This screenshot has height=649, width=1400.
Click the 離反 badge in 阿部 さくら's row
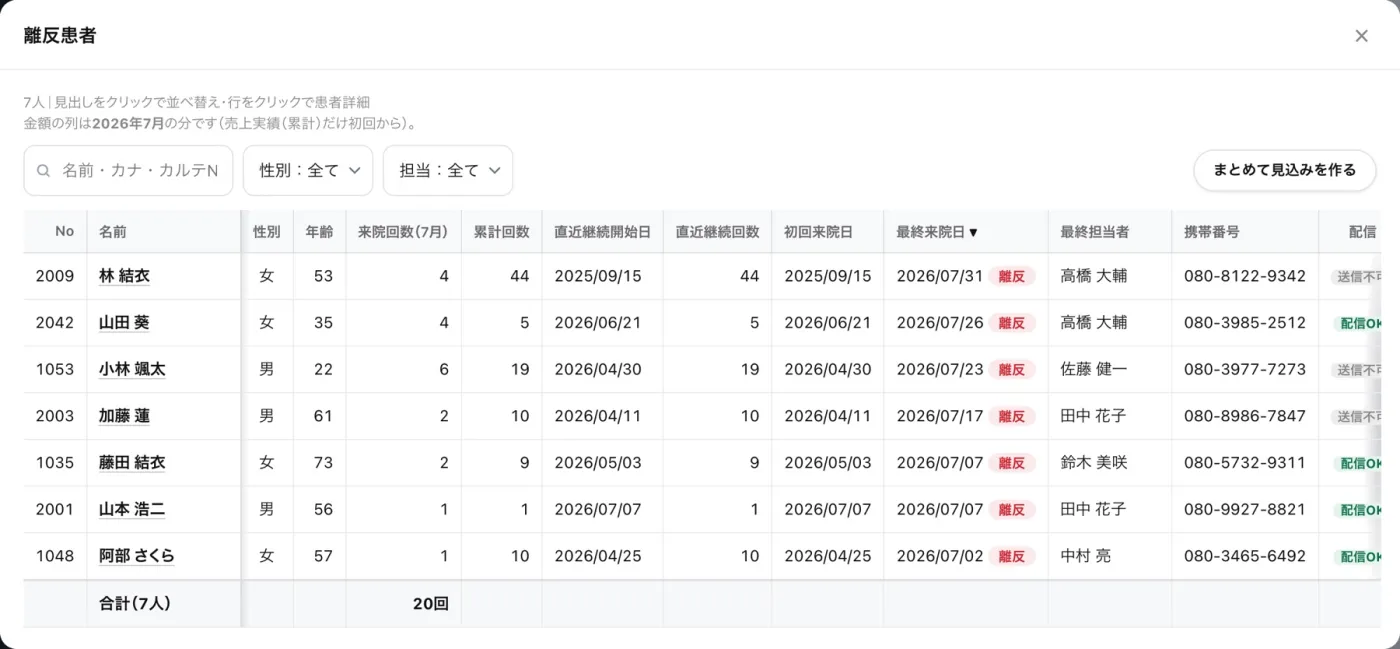(x=1012, y=556)
